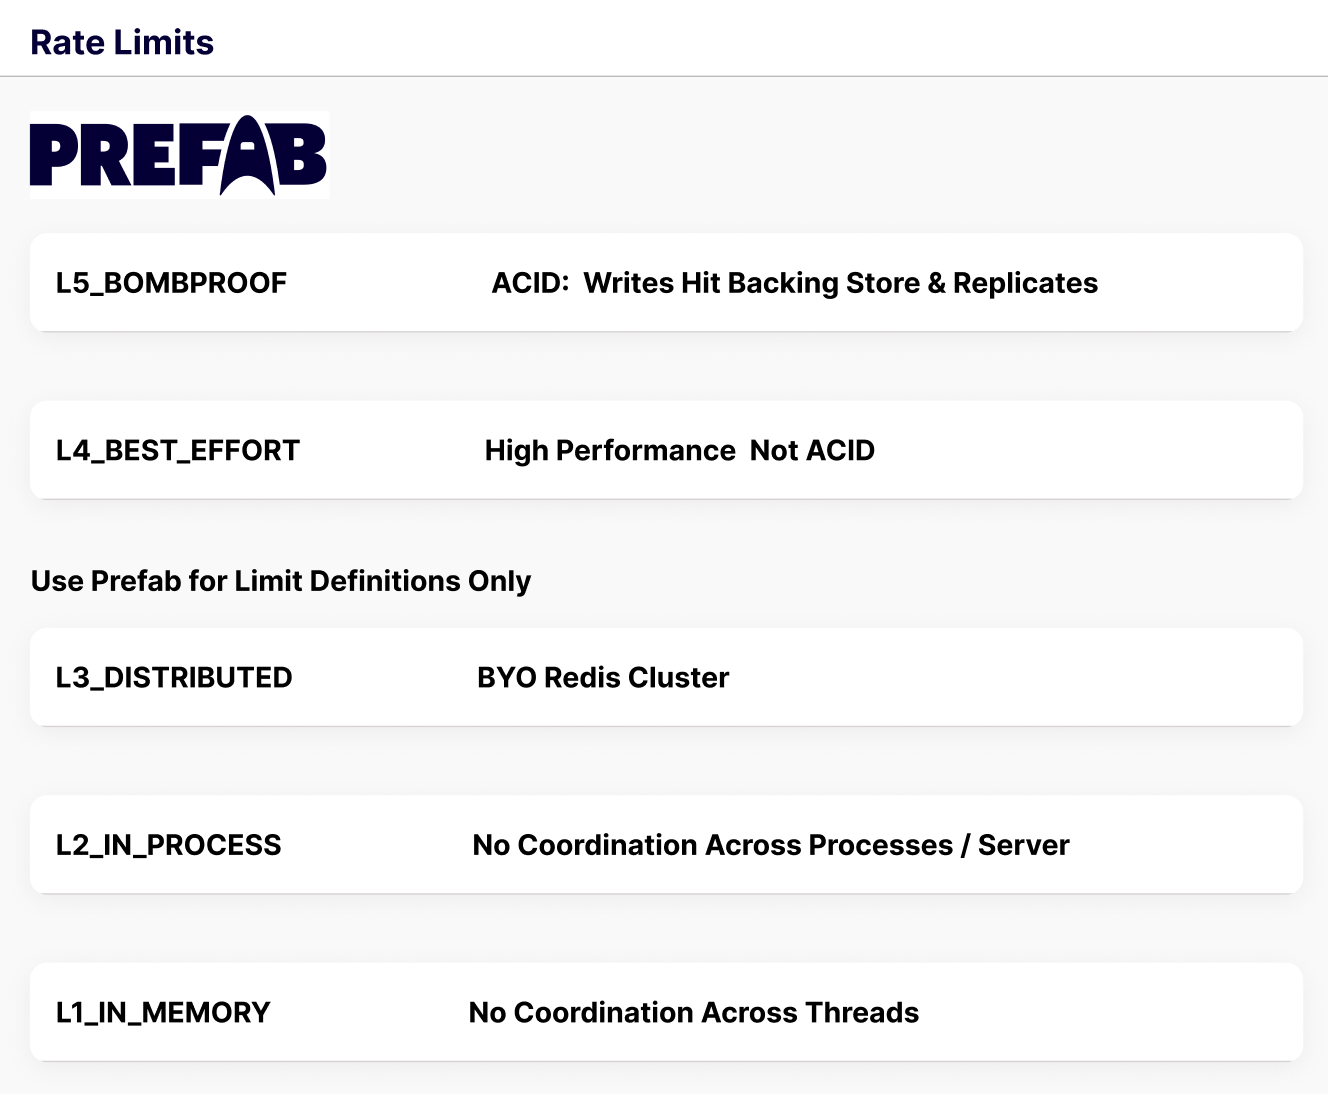This screenshot has width=1328, height=1094.
Task: Click 'Use Prefab for Limit Definitions Only' subheading
Action: coord(281,581)
